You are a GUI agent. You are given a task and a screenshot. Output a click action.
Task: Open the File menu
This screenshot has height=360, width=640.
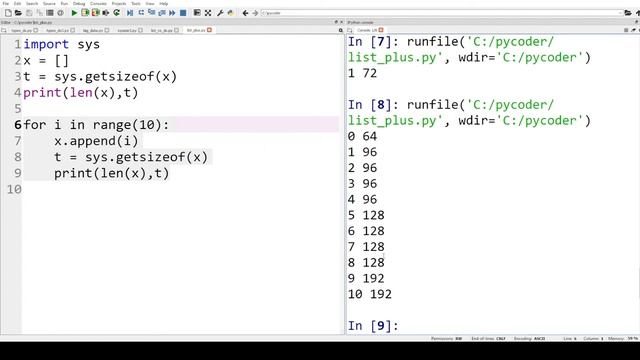(x=6, y=4)
